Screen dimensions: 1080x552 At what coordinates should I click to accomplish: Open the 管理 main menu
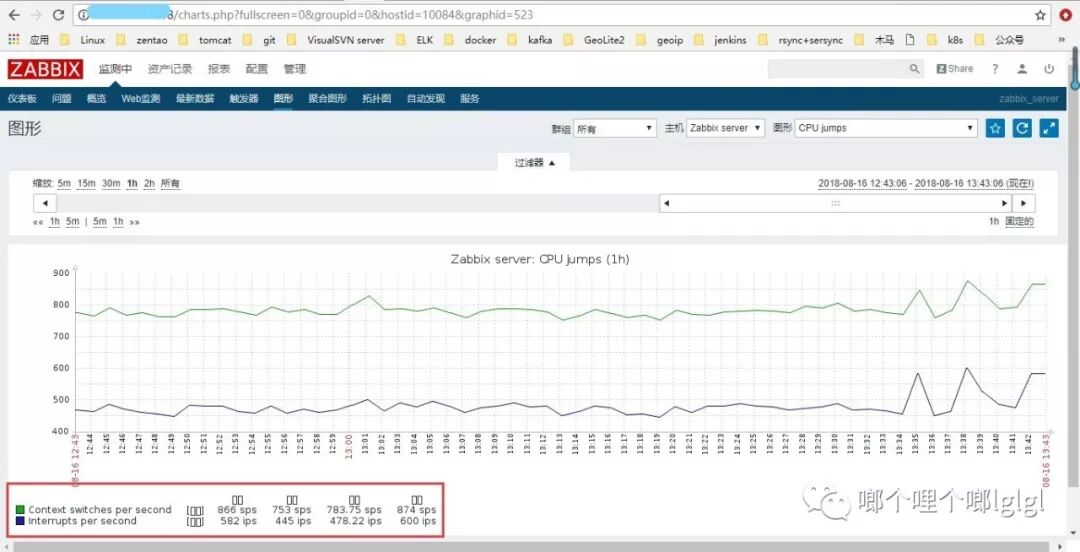[294, 69]
